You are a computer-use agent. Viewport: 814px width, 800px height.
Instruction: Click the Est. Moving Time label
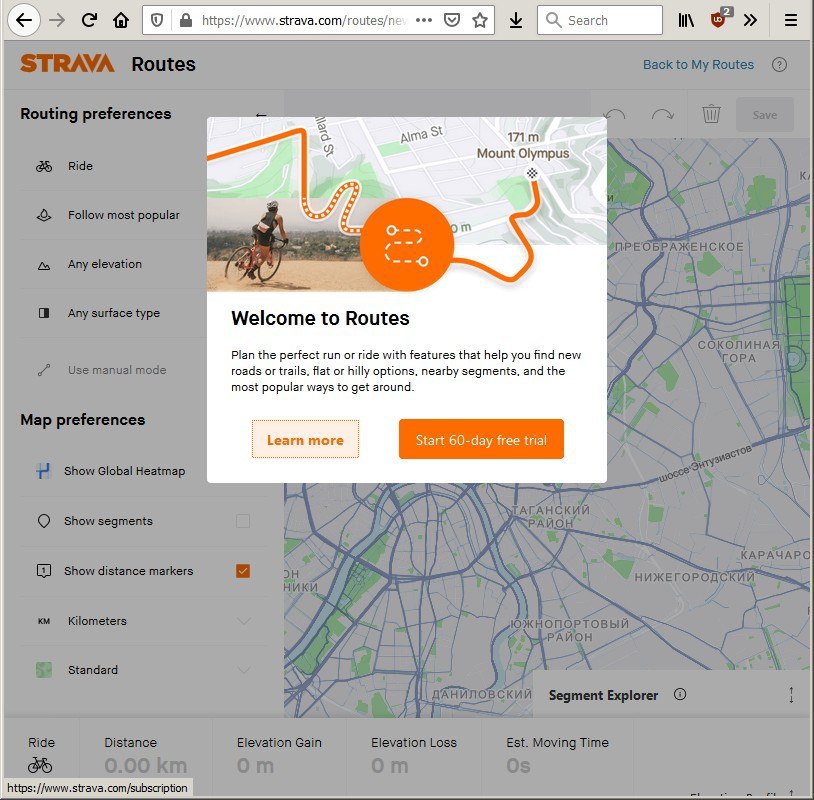(x=558, y=742)
